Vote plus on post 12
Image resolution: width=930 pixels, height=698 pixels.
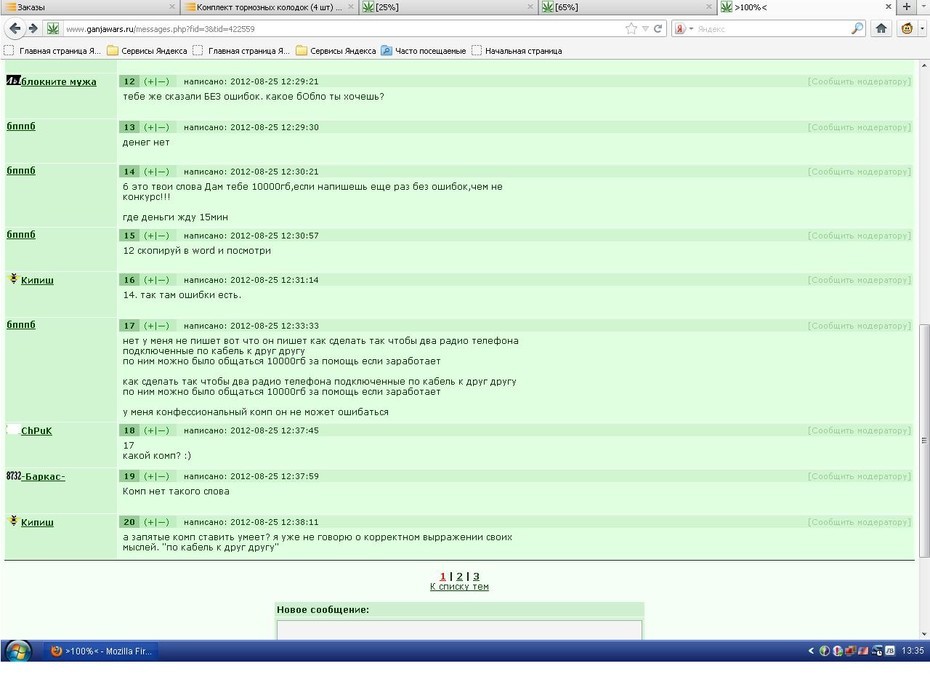(x=149, y=81)
